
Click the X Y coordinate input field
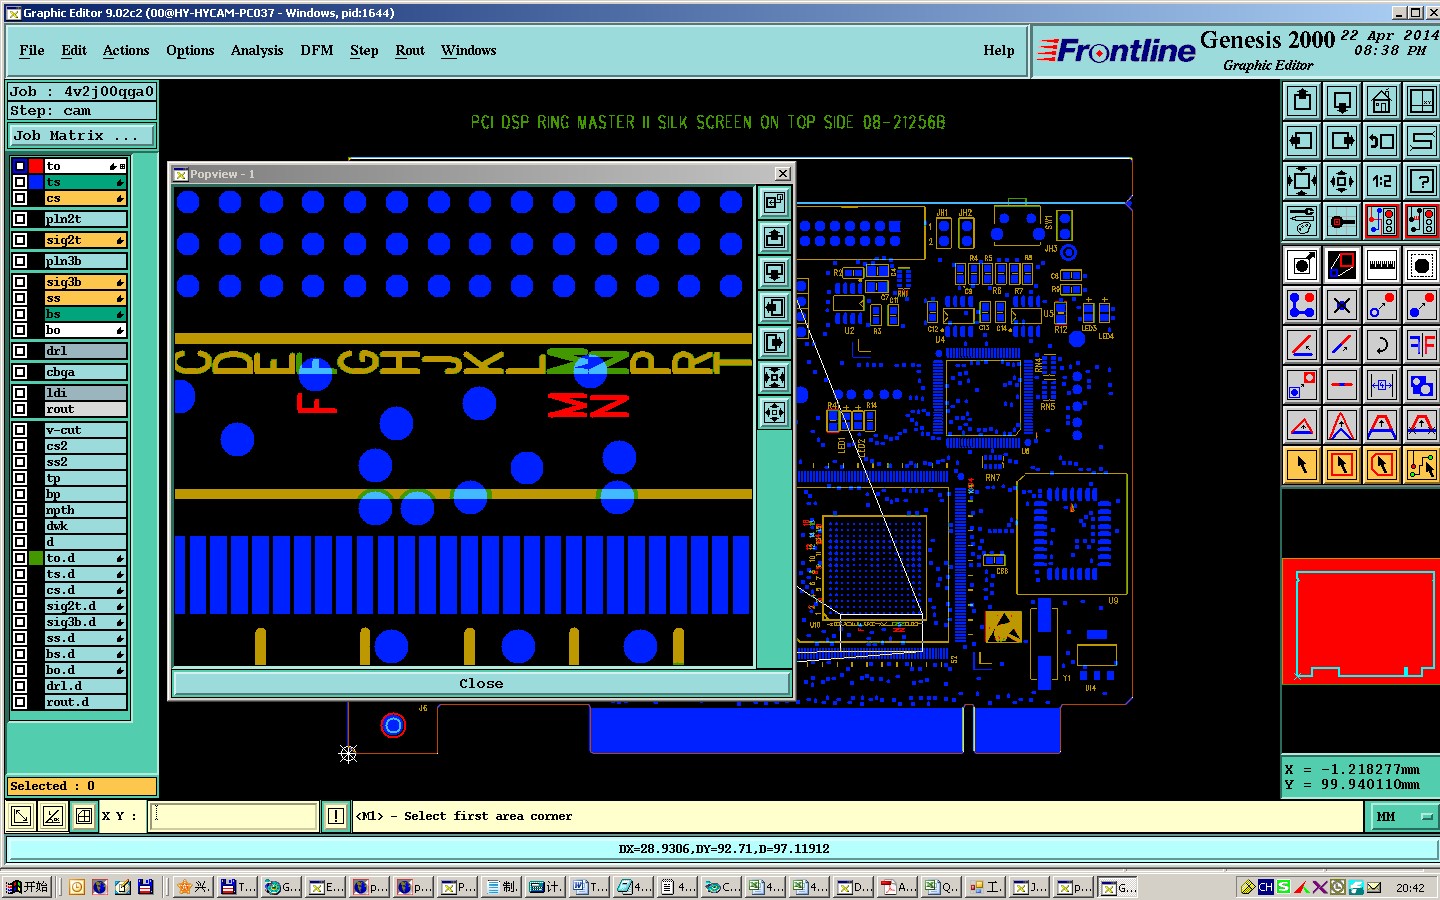pyautogui.click(x=234, y=816)
